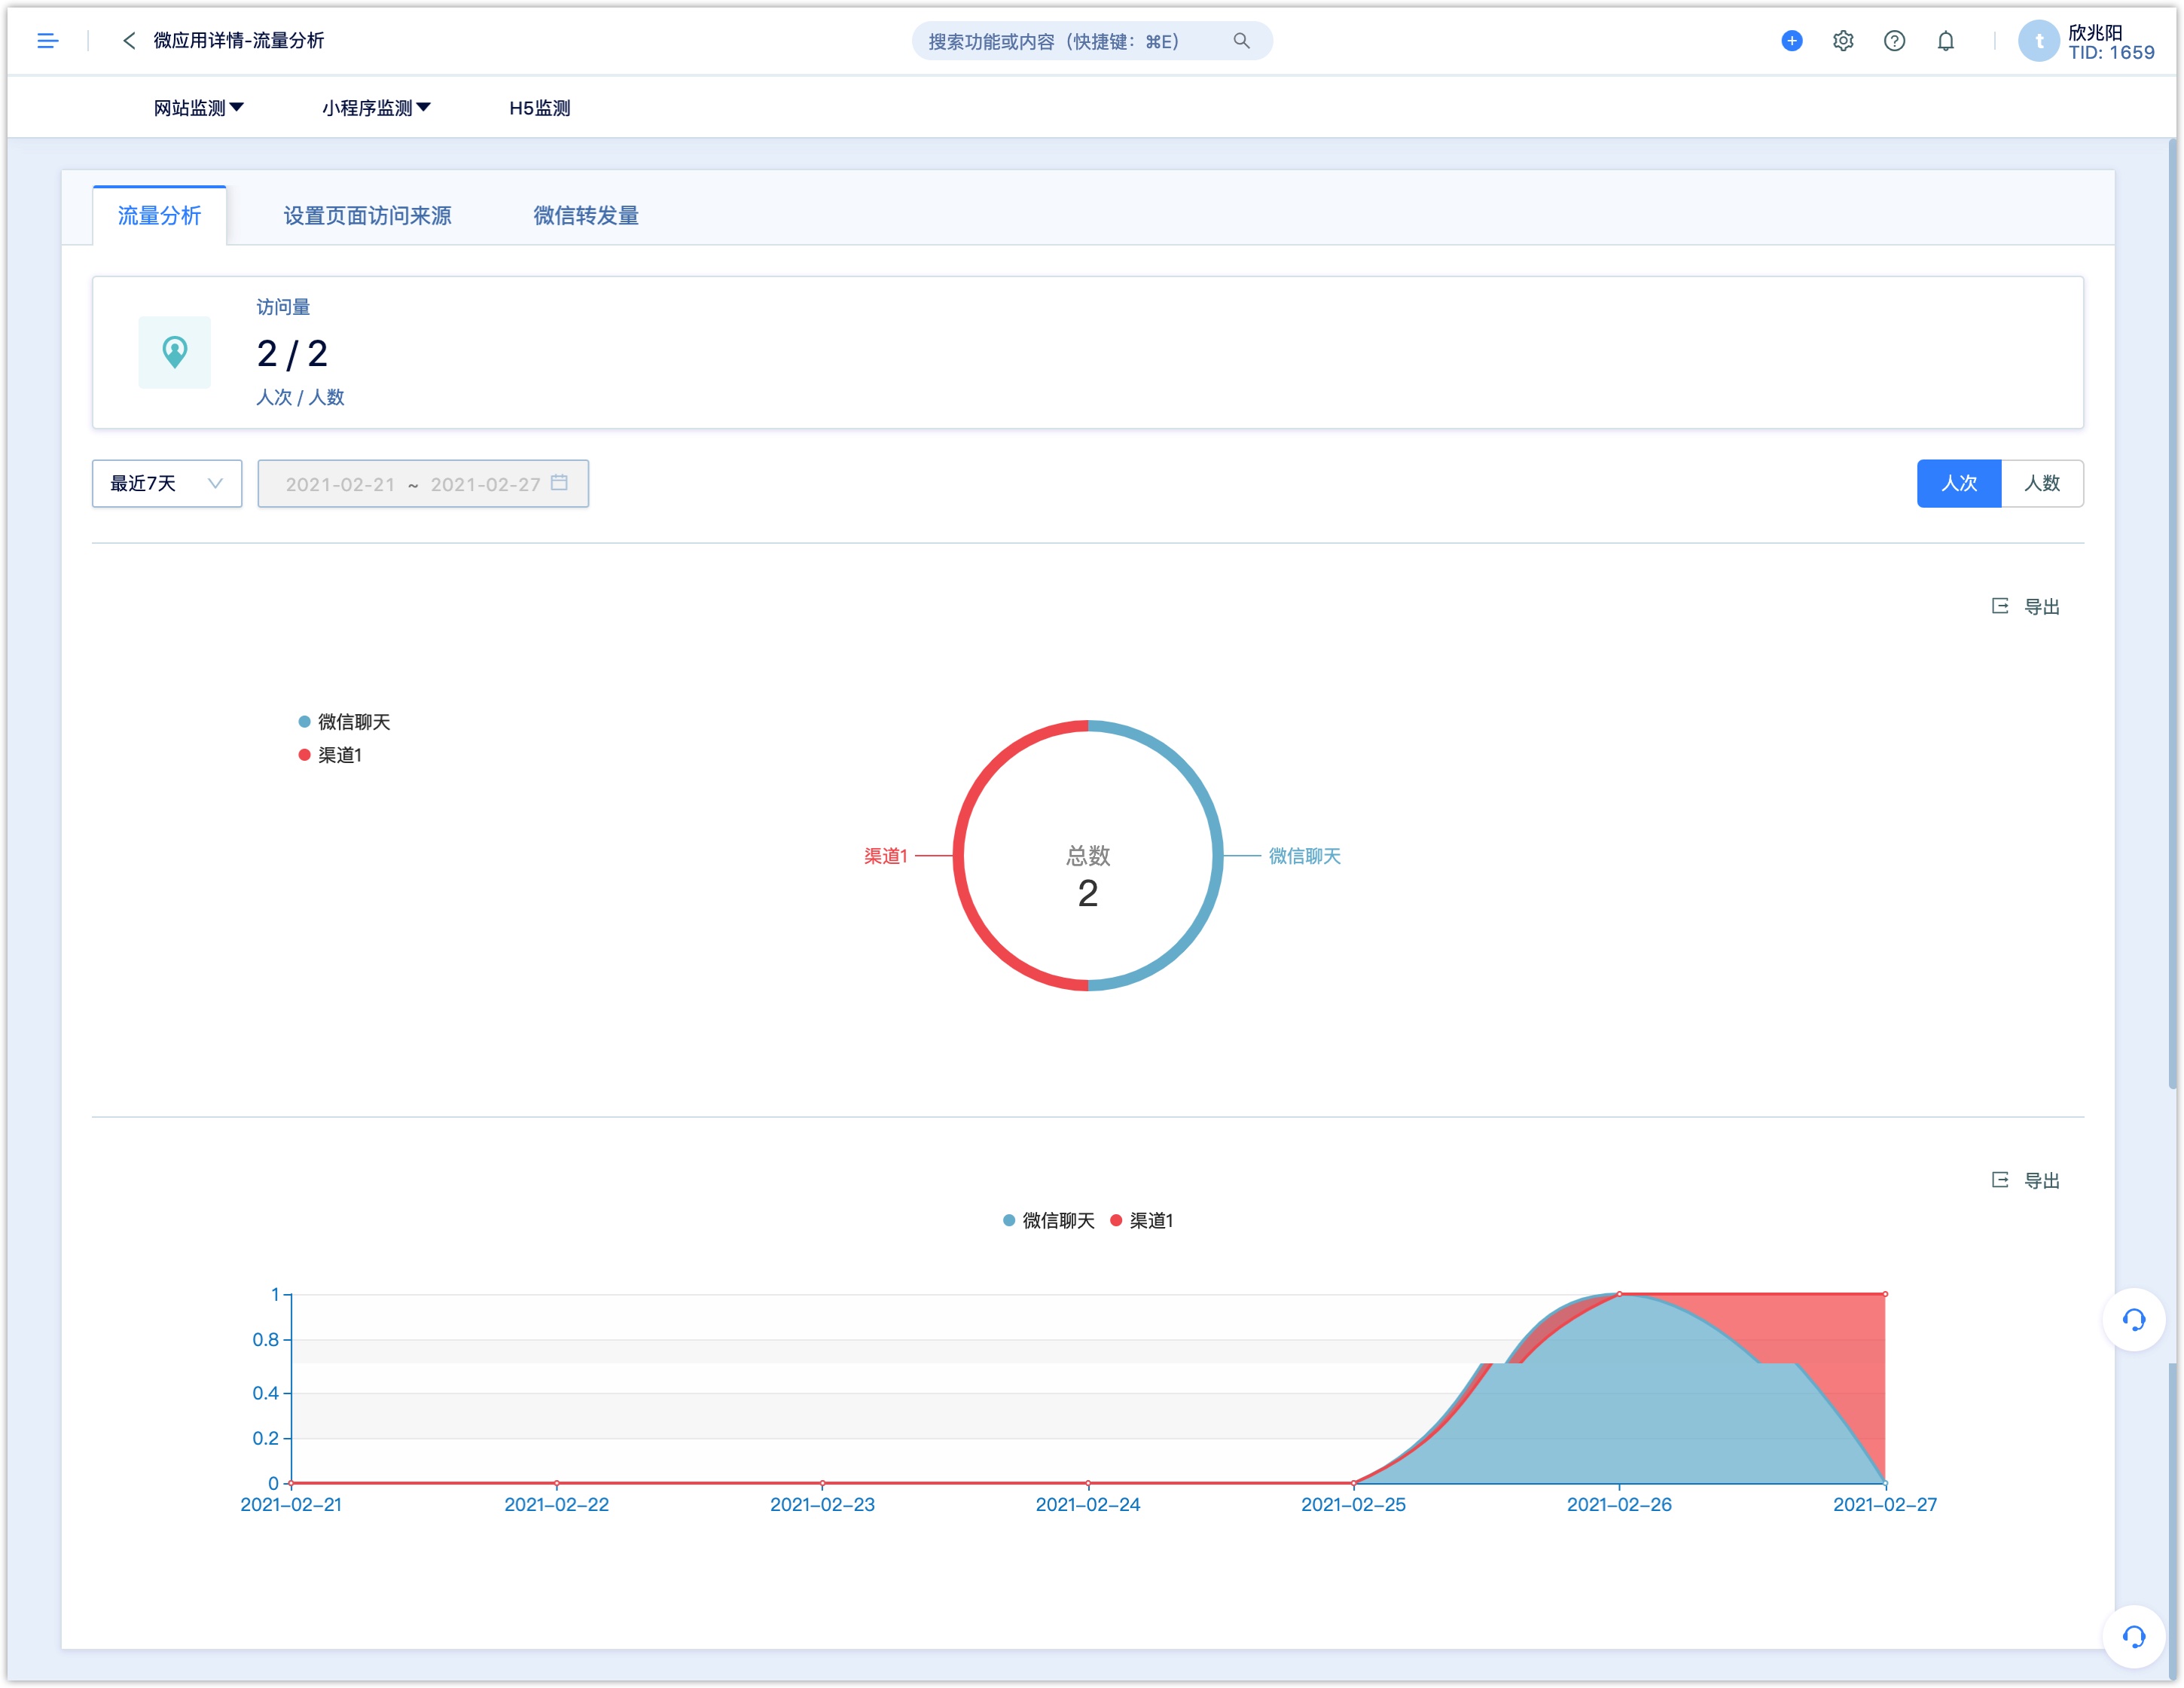
Task: Click 导出 text above line chart
Action: (x=2041, y=1181)
